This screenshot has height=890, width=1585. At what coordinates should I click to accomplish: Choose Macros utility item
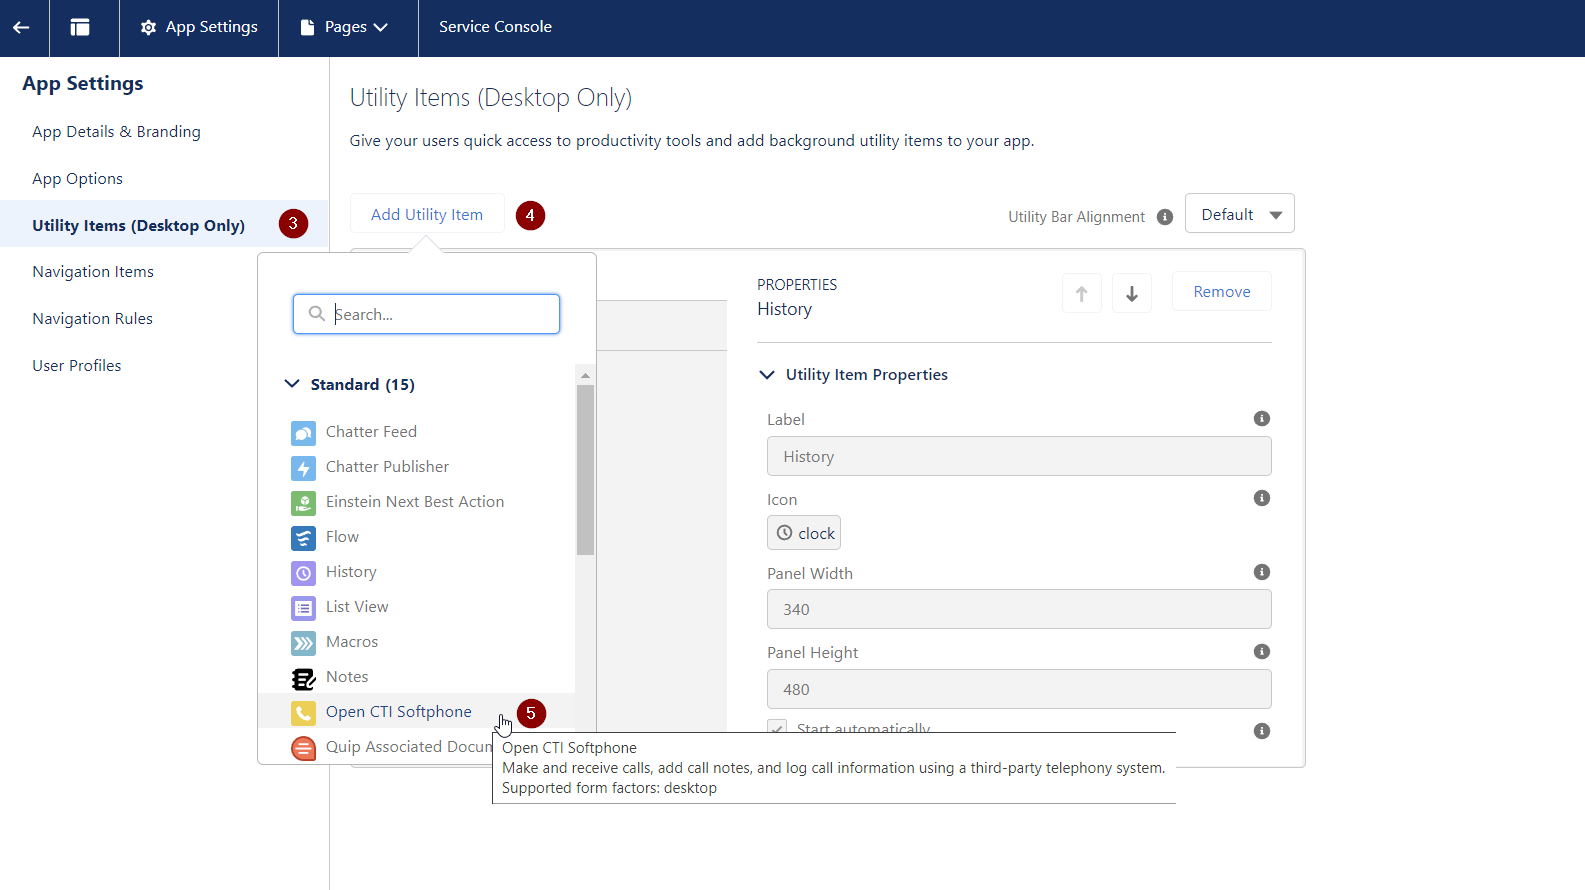[352, 642]
